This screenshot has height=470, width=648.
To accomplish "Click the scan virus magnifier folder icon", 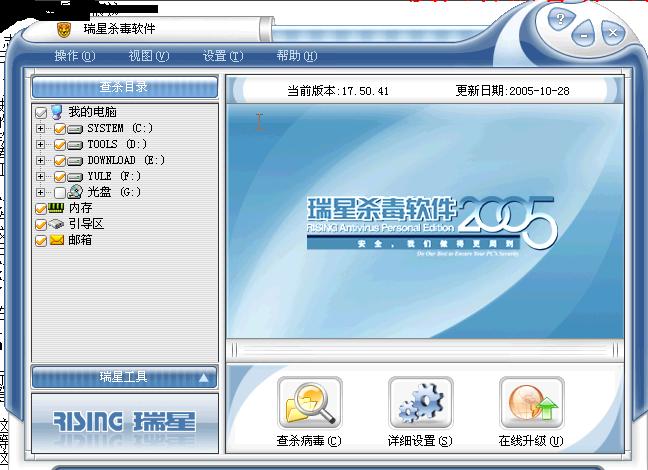I will 310,403.
